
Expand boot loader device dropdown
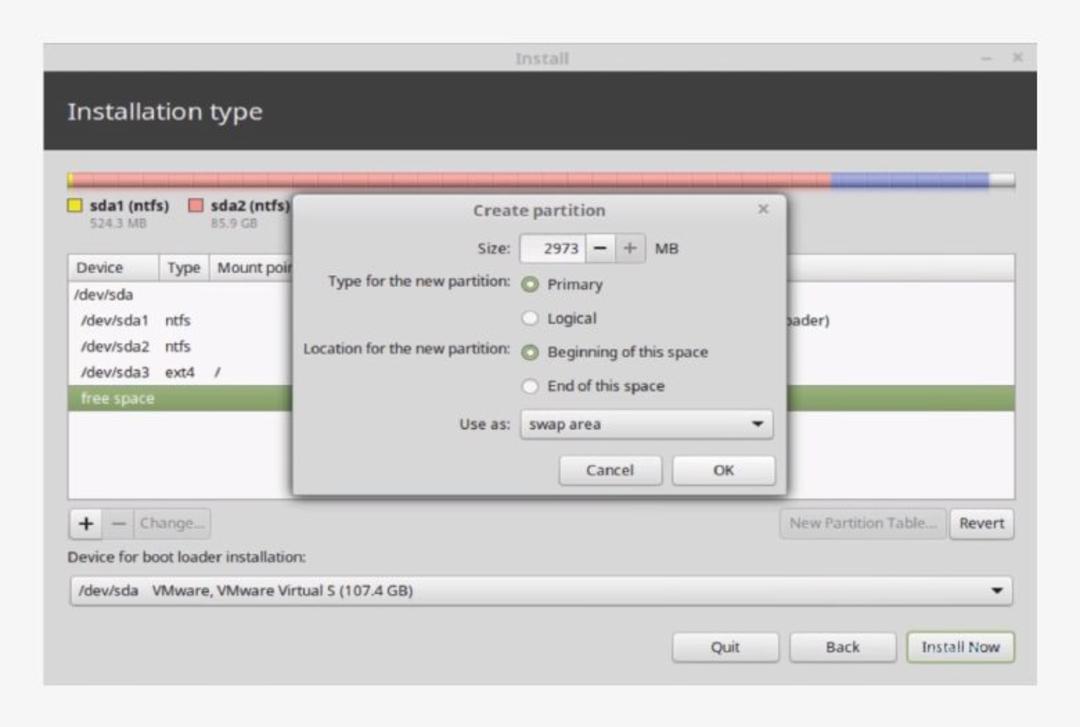[541, 591]
